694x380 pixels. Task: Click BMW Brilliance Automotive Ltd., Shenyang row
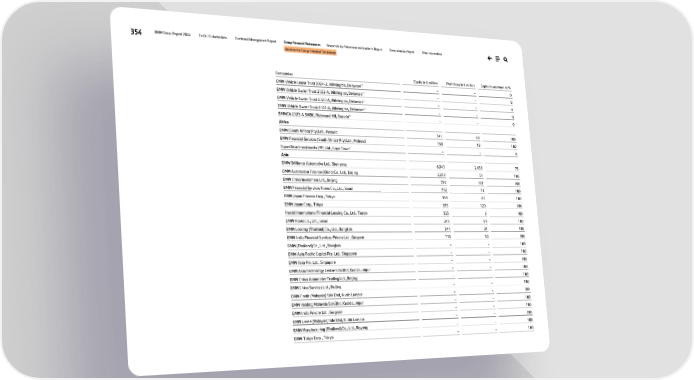tap(400, 165)
